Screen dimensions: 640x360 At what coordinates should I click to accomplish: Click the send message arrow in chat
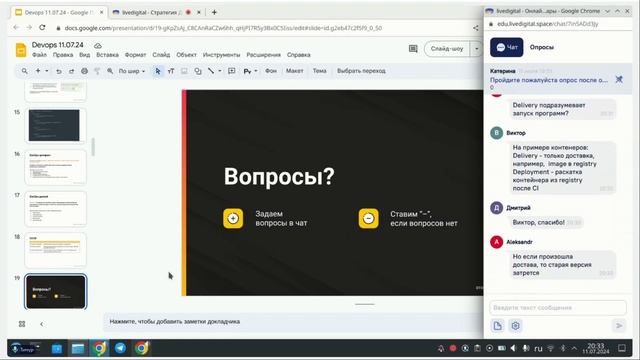click(x=619, y=326)
